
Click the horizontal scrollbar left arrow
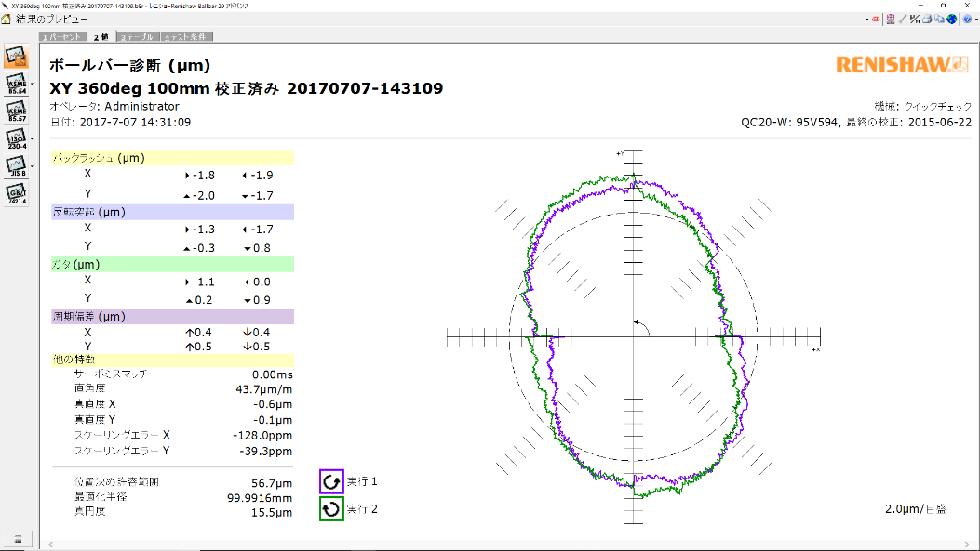[50, 546]
